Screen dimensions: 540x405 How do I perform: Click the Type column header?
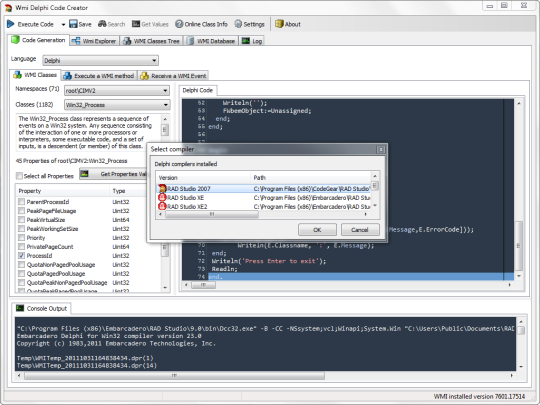point(128,191)
